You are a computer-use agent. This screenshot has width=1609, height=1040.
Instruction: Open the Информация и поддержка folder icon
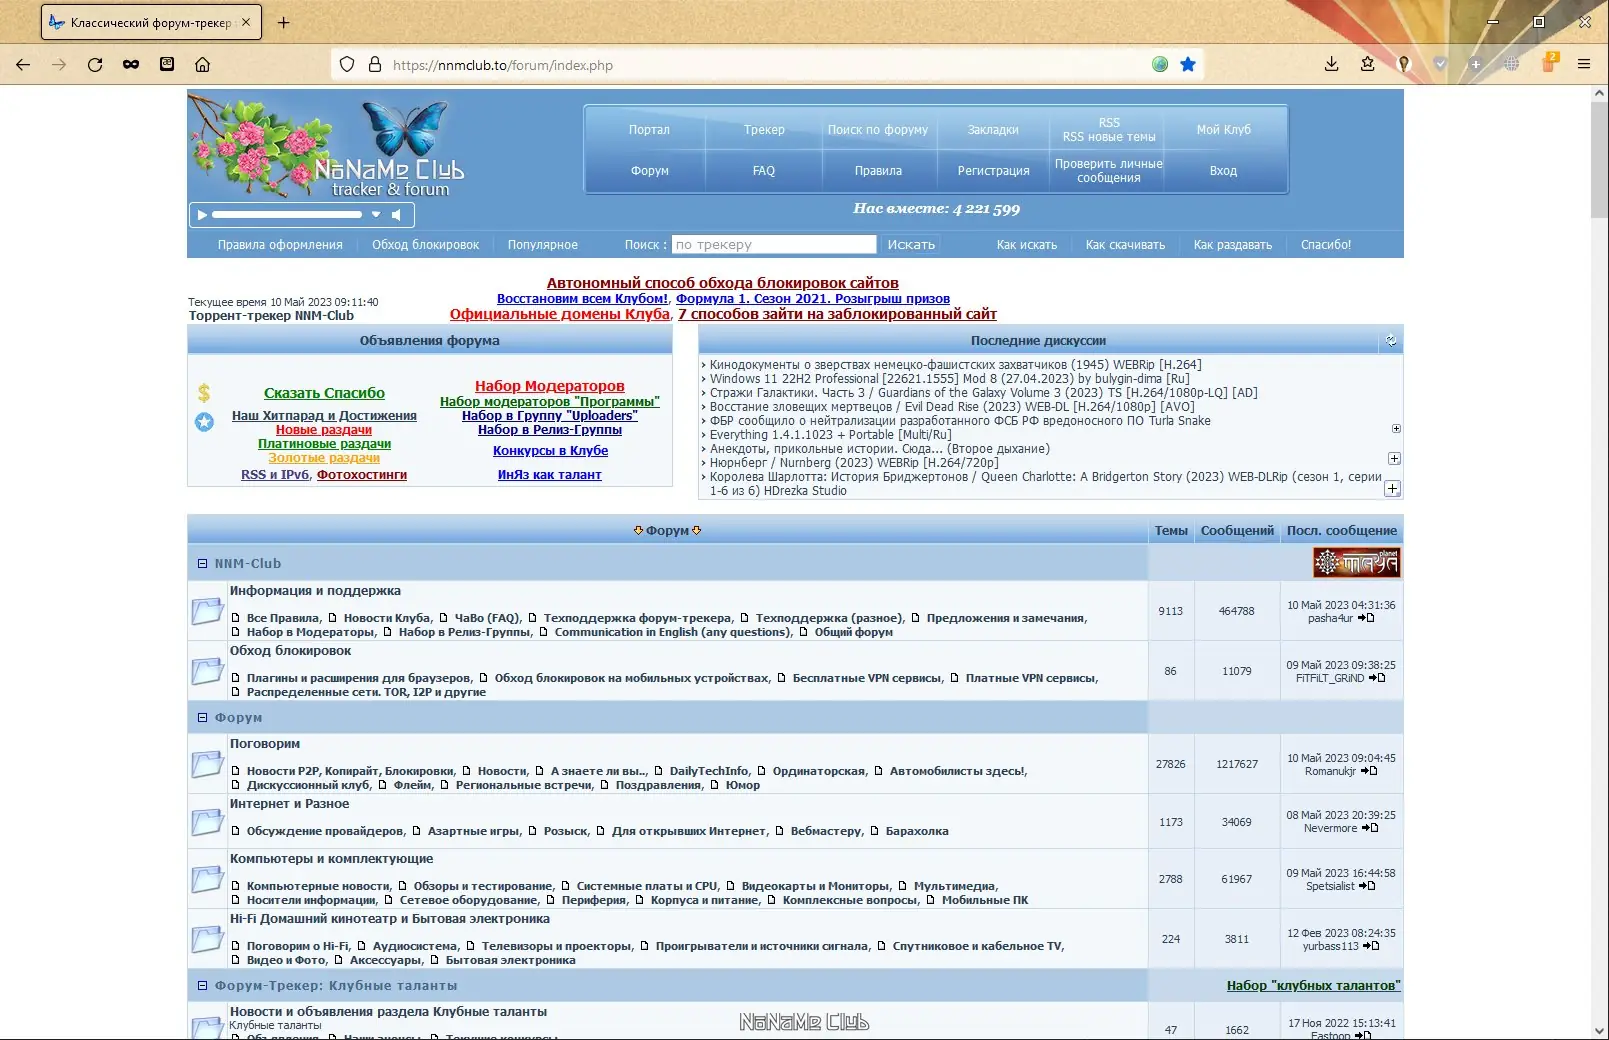(x=207, y=611)
